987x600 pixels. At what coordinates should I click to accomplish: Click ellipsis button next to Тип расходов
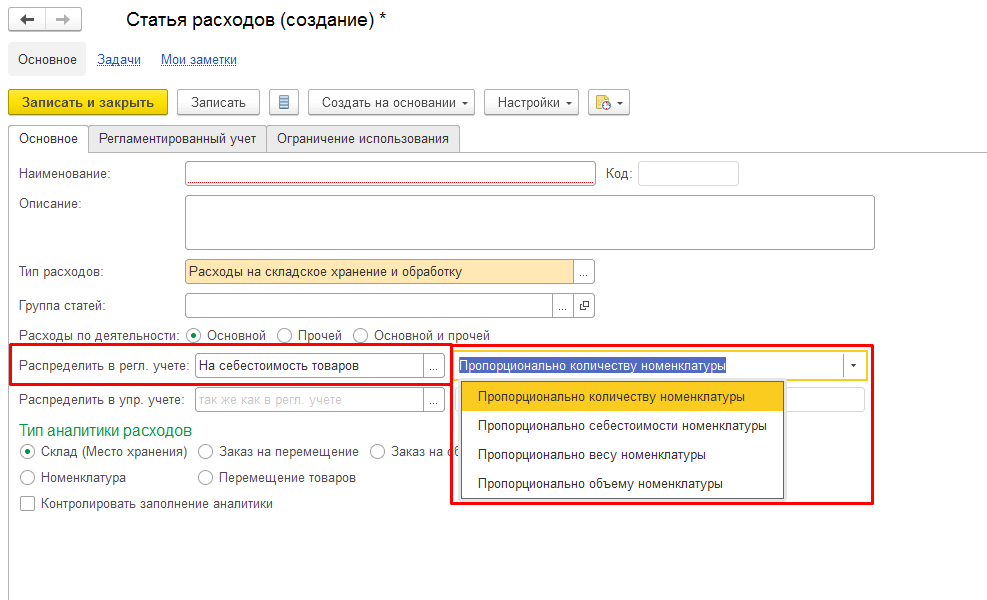click(x=585, y=272)
